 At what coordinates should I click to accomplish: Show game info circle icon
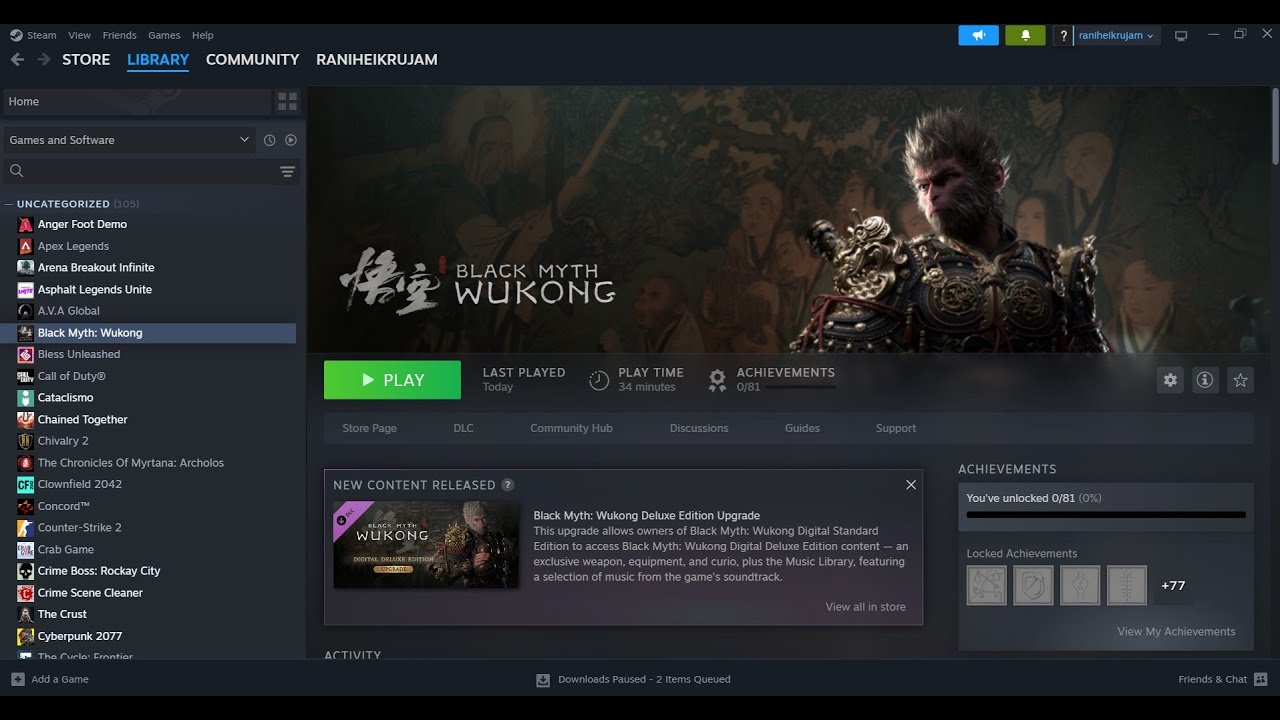(x=1205, y=380)
